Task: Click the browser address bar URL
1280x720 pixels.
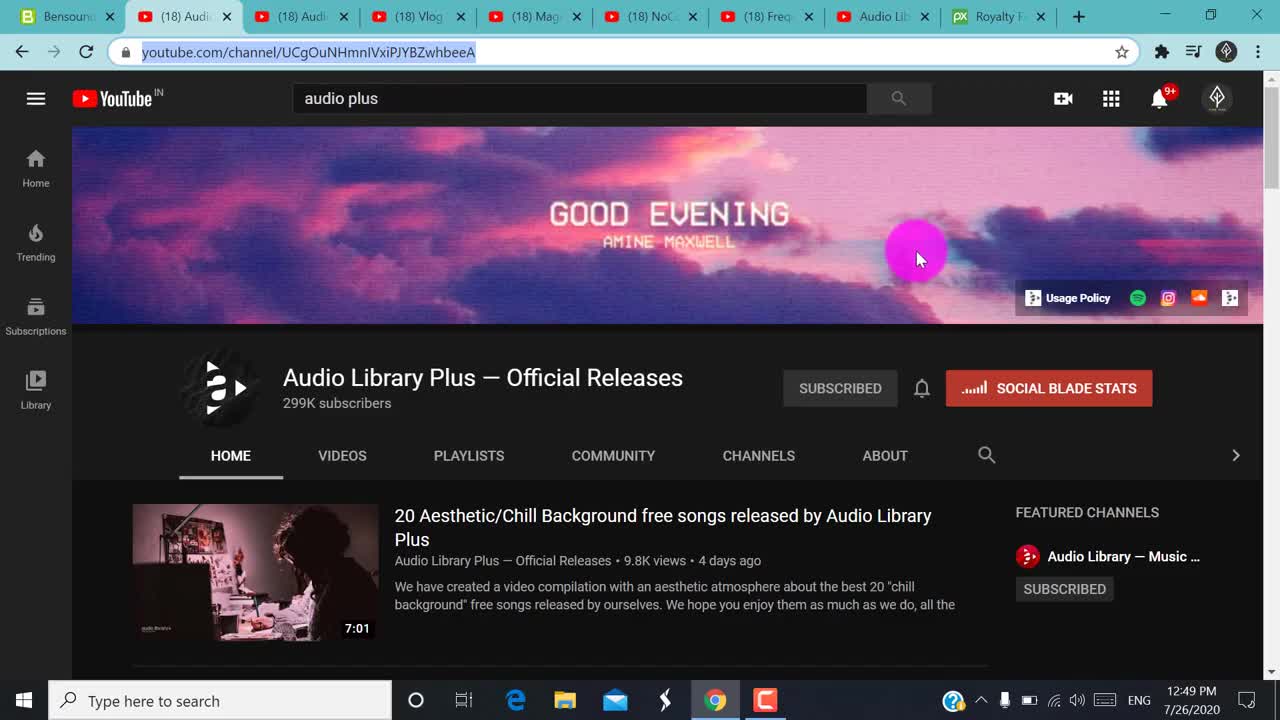Action: [308, 52]
